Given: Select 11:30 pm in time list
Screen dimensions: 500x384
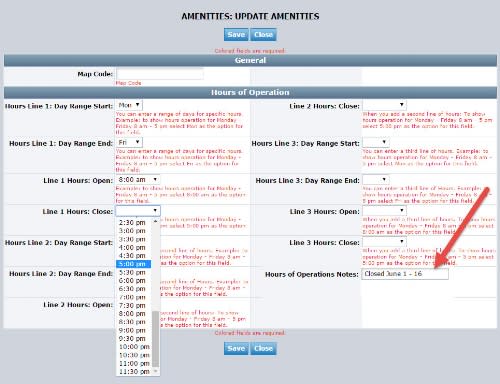Looking at the screenshot, I should 134,371.
